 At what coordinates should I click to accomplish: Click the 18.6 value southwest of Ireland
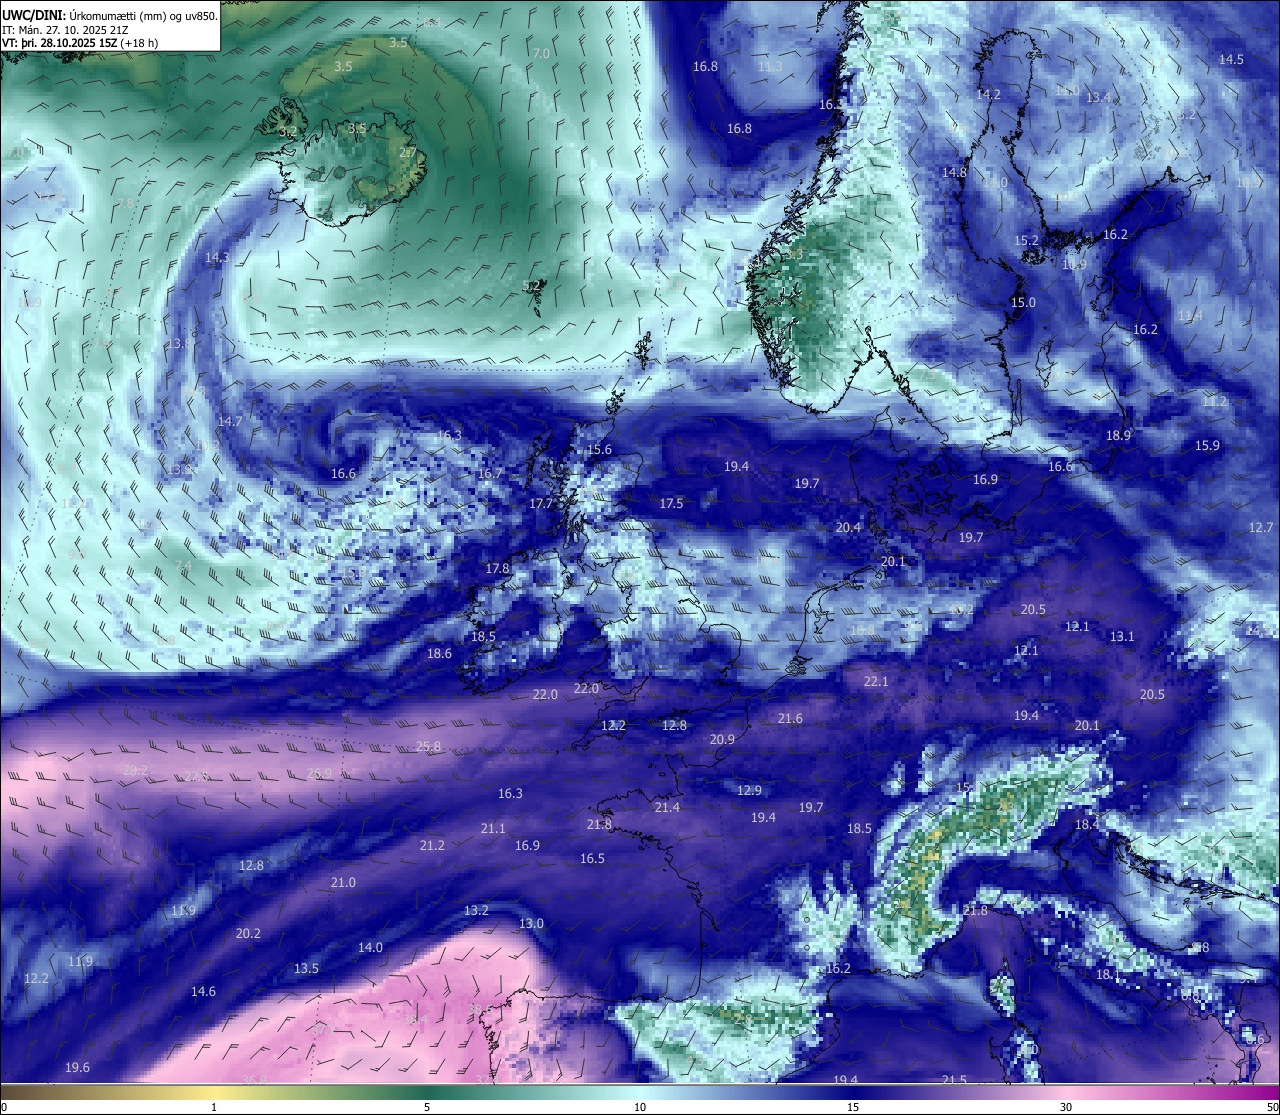439,653
